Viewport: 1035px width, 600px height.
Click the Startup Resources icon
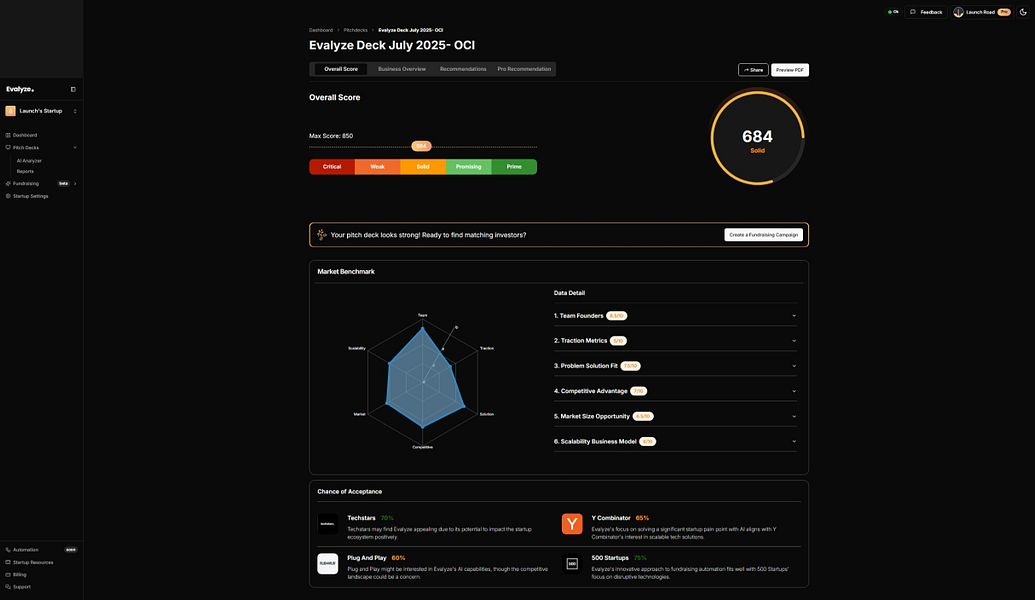coord(8,562)
